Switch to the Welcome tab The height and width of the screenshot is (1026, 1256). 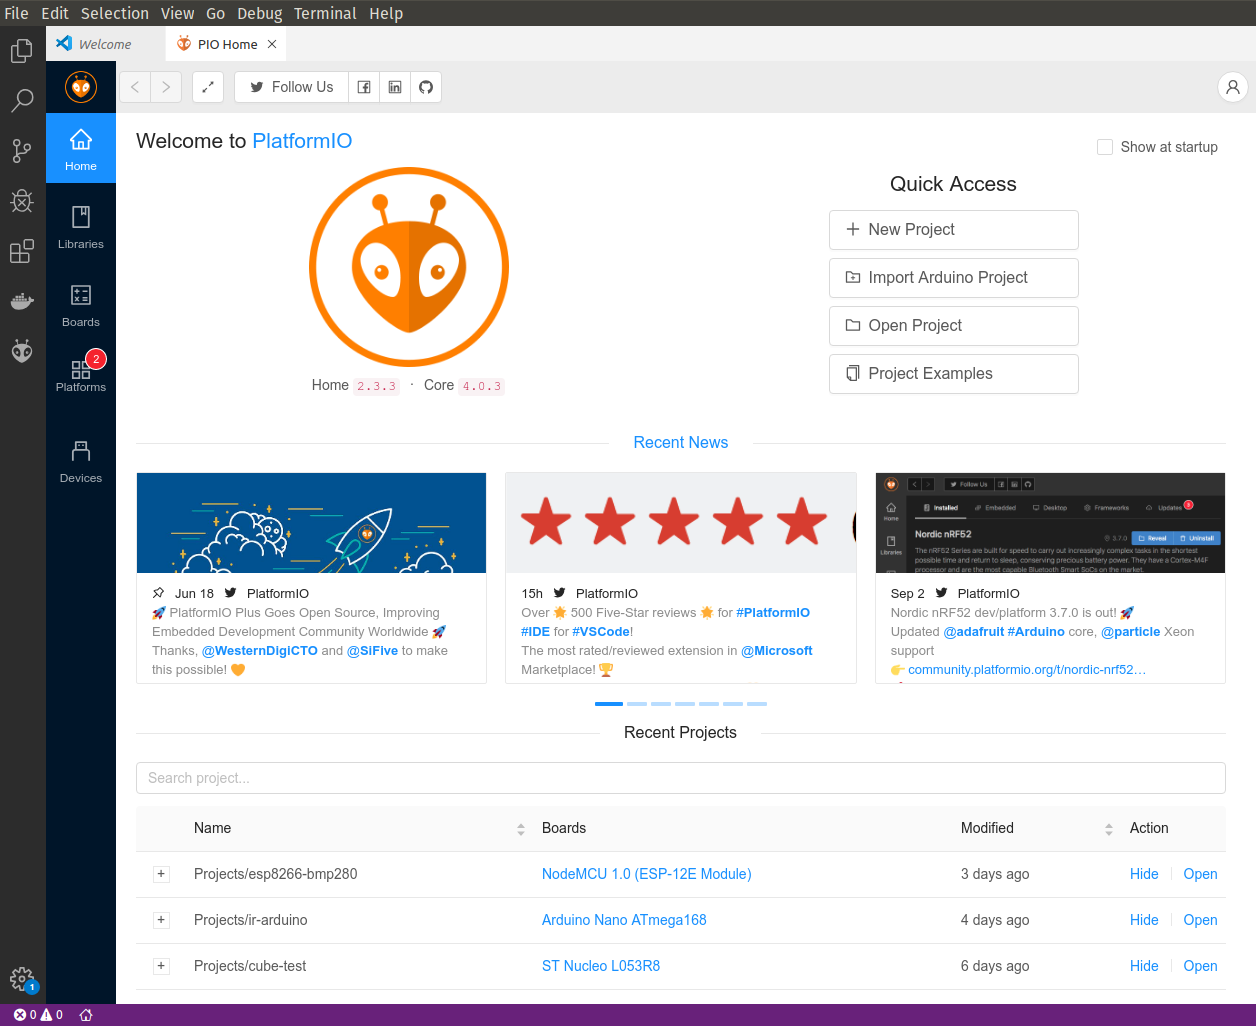pyautogui.click(x=105, y=44)
